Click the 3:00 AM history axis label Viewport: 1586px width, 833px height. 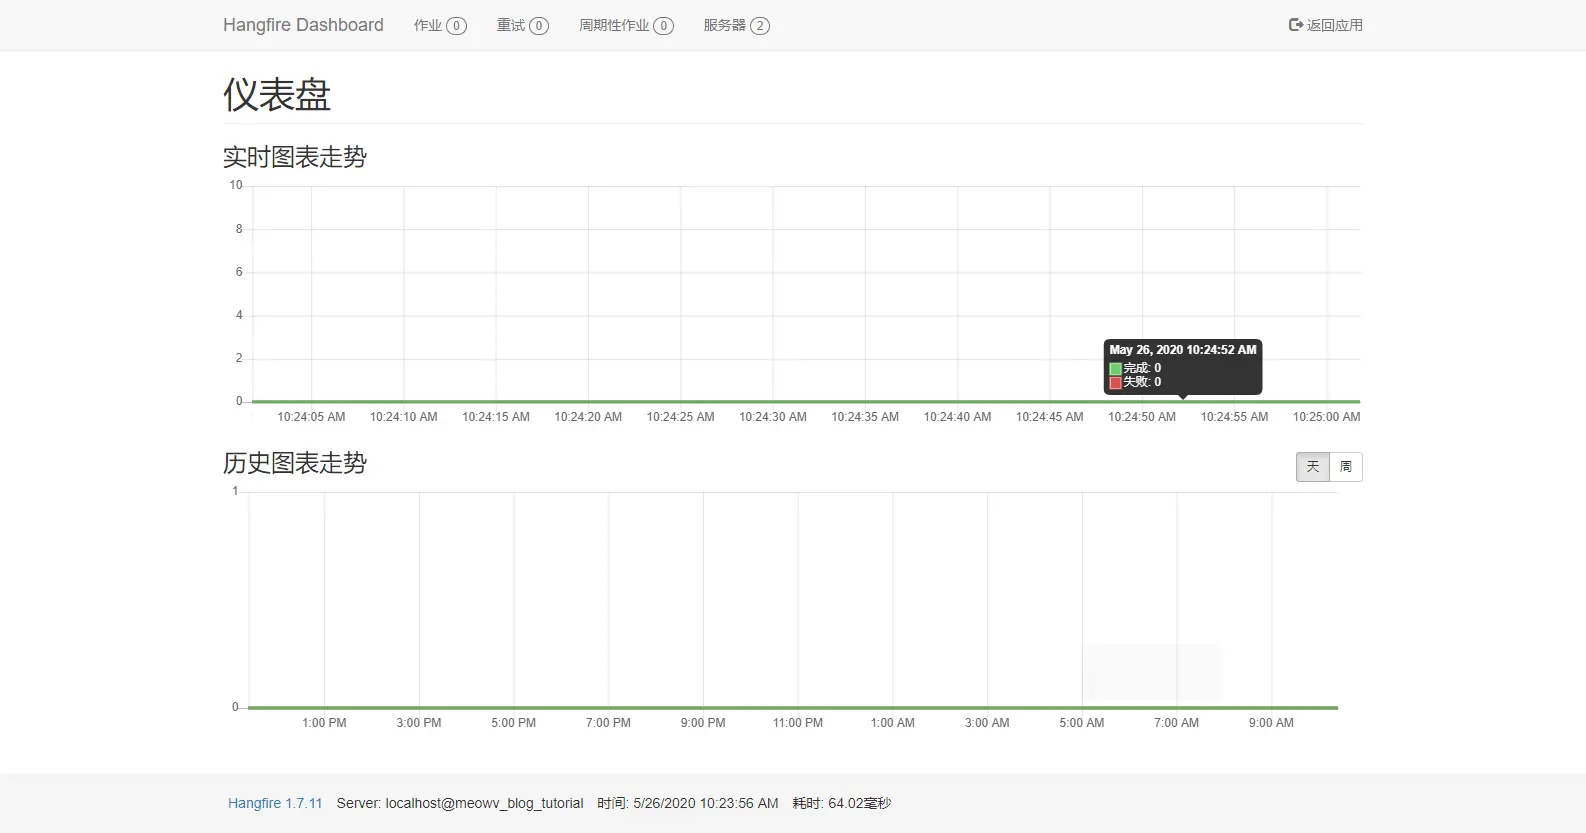click(987, 723)
